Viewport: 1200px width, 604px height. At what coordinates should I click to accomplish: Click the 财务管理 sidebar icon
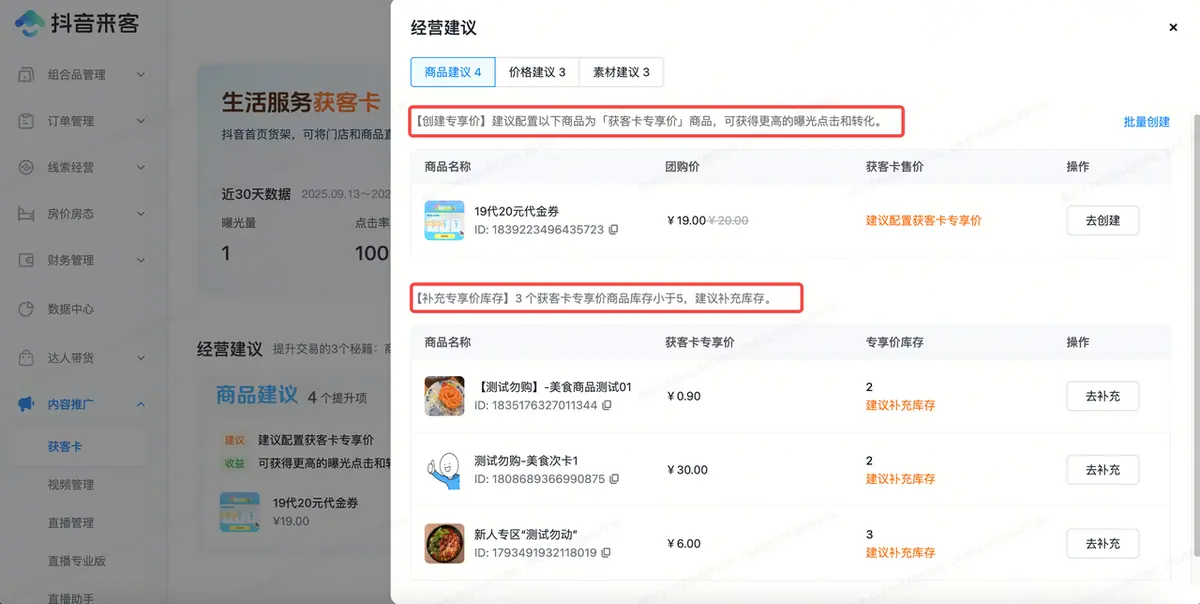pos(27,260)
